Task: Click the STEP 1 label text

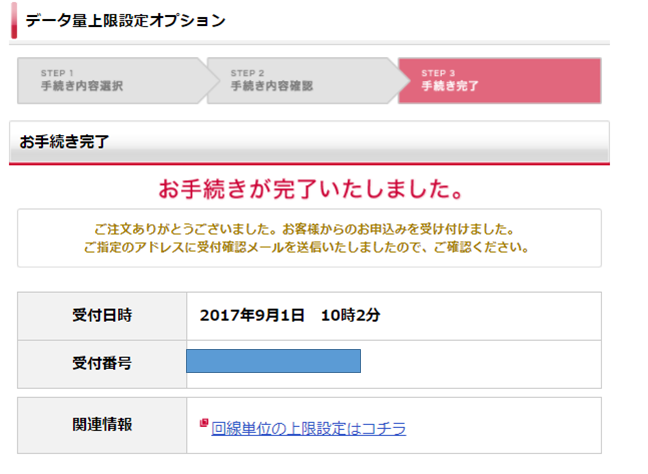Action: pyautogui.click(x=57, y=73)
